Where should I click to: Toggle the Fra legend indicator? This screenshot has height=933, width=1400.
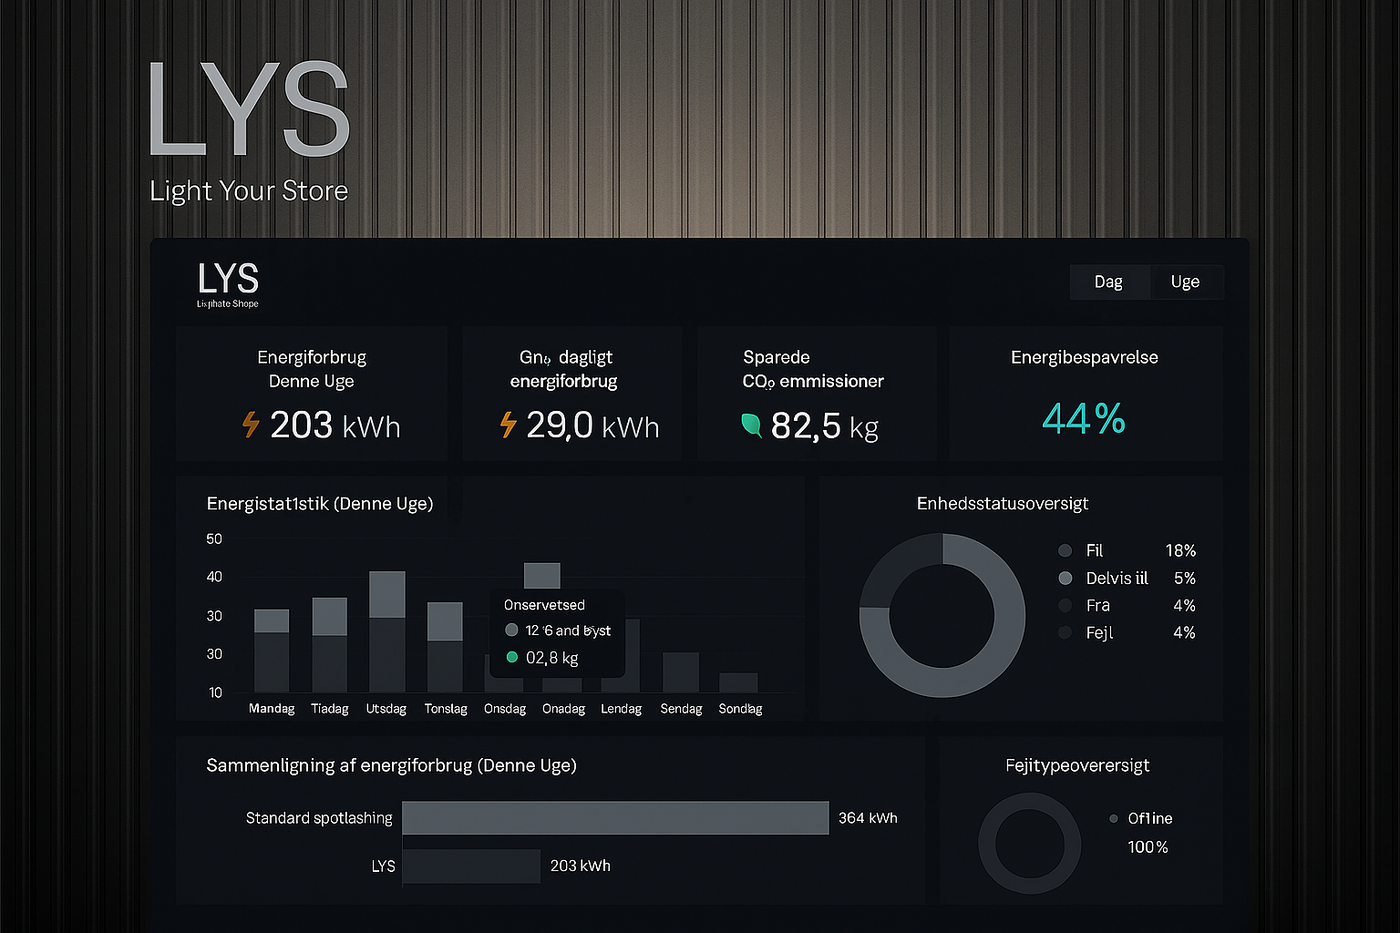tap(1065, 605)
